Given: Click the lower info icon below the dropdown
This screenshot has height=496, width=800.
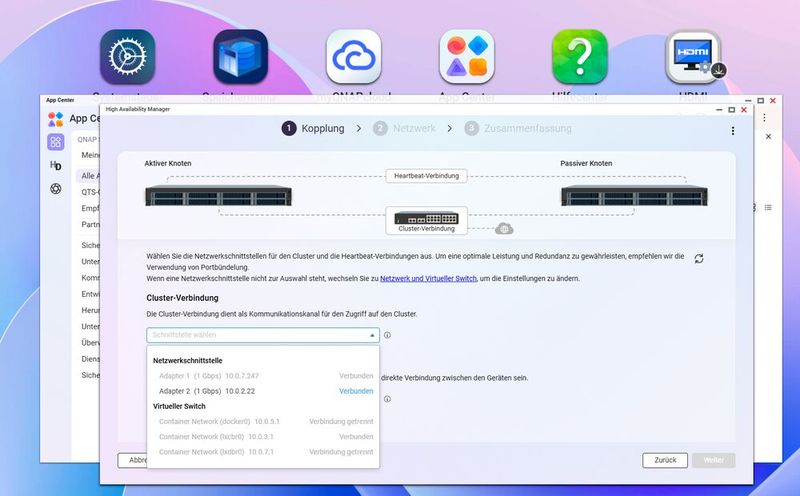Looking at the screenshot, I should (x=387, y=399).
